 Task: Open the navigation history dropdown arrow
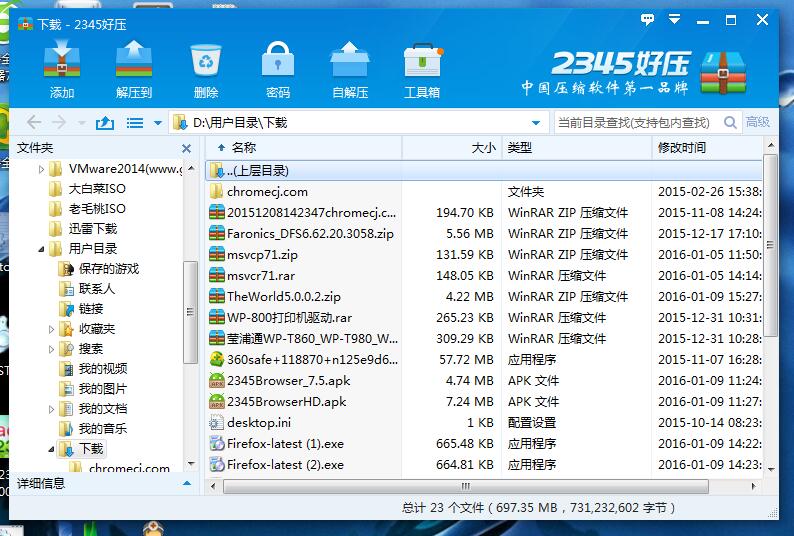[82, 123]
